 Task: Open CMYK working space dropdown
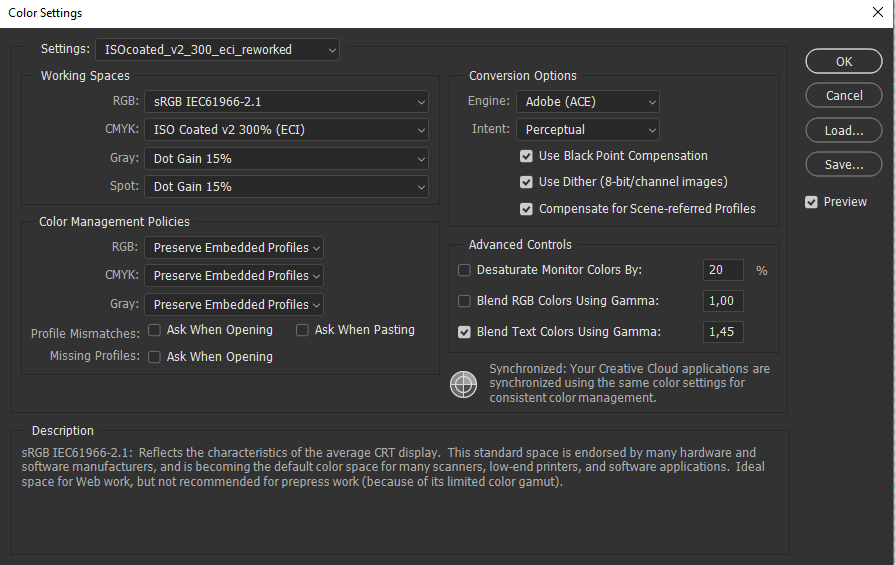pos(286,130)
